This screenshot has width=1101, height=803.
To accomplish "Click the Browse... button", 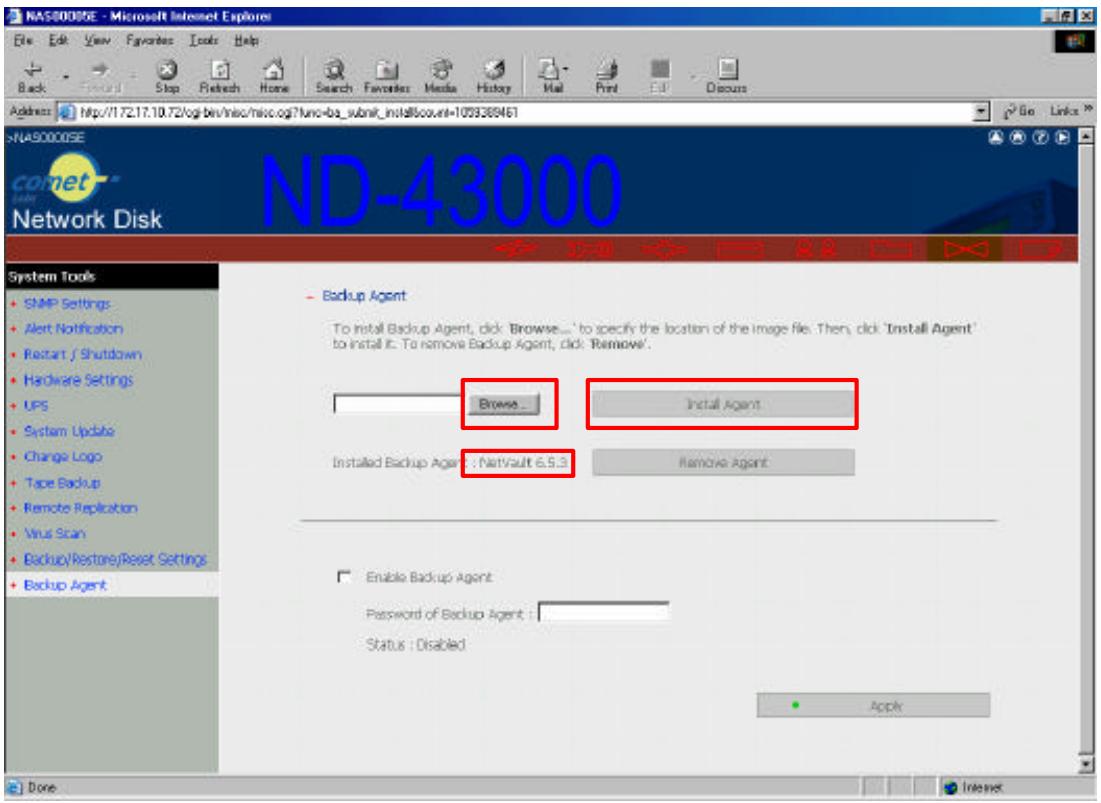I will point(504,404).
